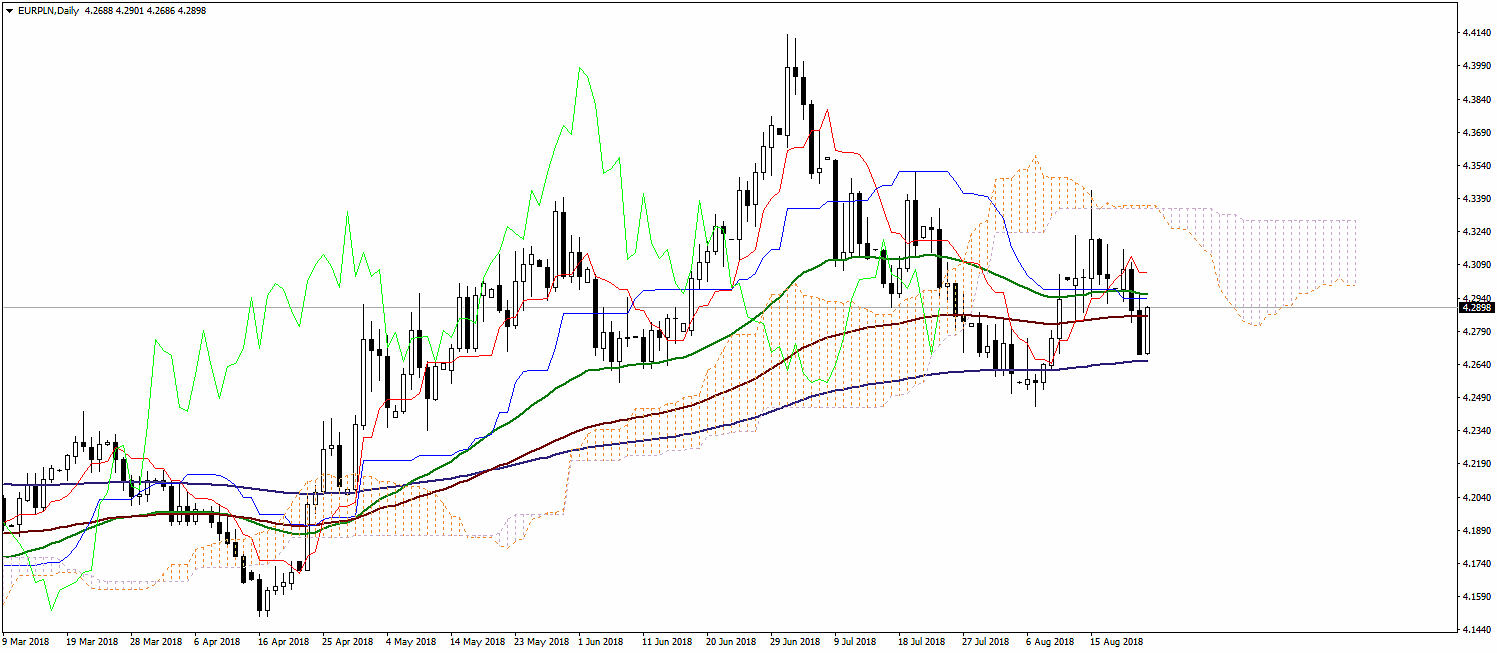1497x653 pixels.
Task: Click the EURPLN,Daily chart title
Action: 48,11
